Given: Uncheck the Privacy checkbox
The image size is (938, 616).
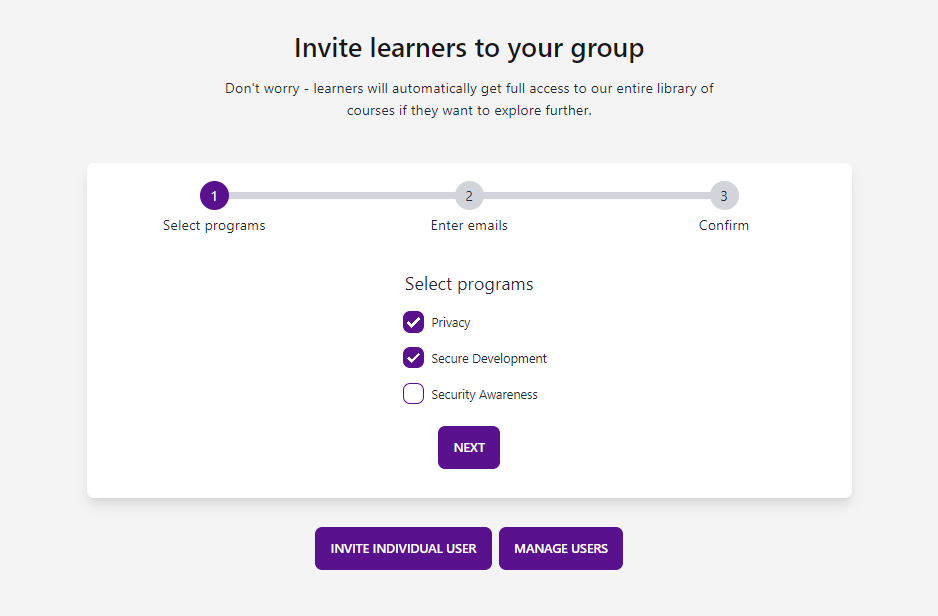Looking at the screenshot, I should click(x=413, y=322).
